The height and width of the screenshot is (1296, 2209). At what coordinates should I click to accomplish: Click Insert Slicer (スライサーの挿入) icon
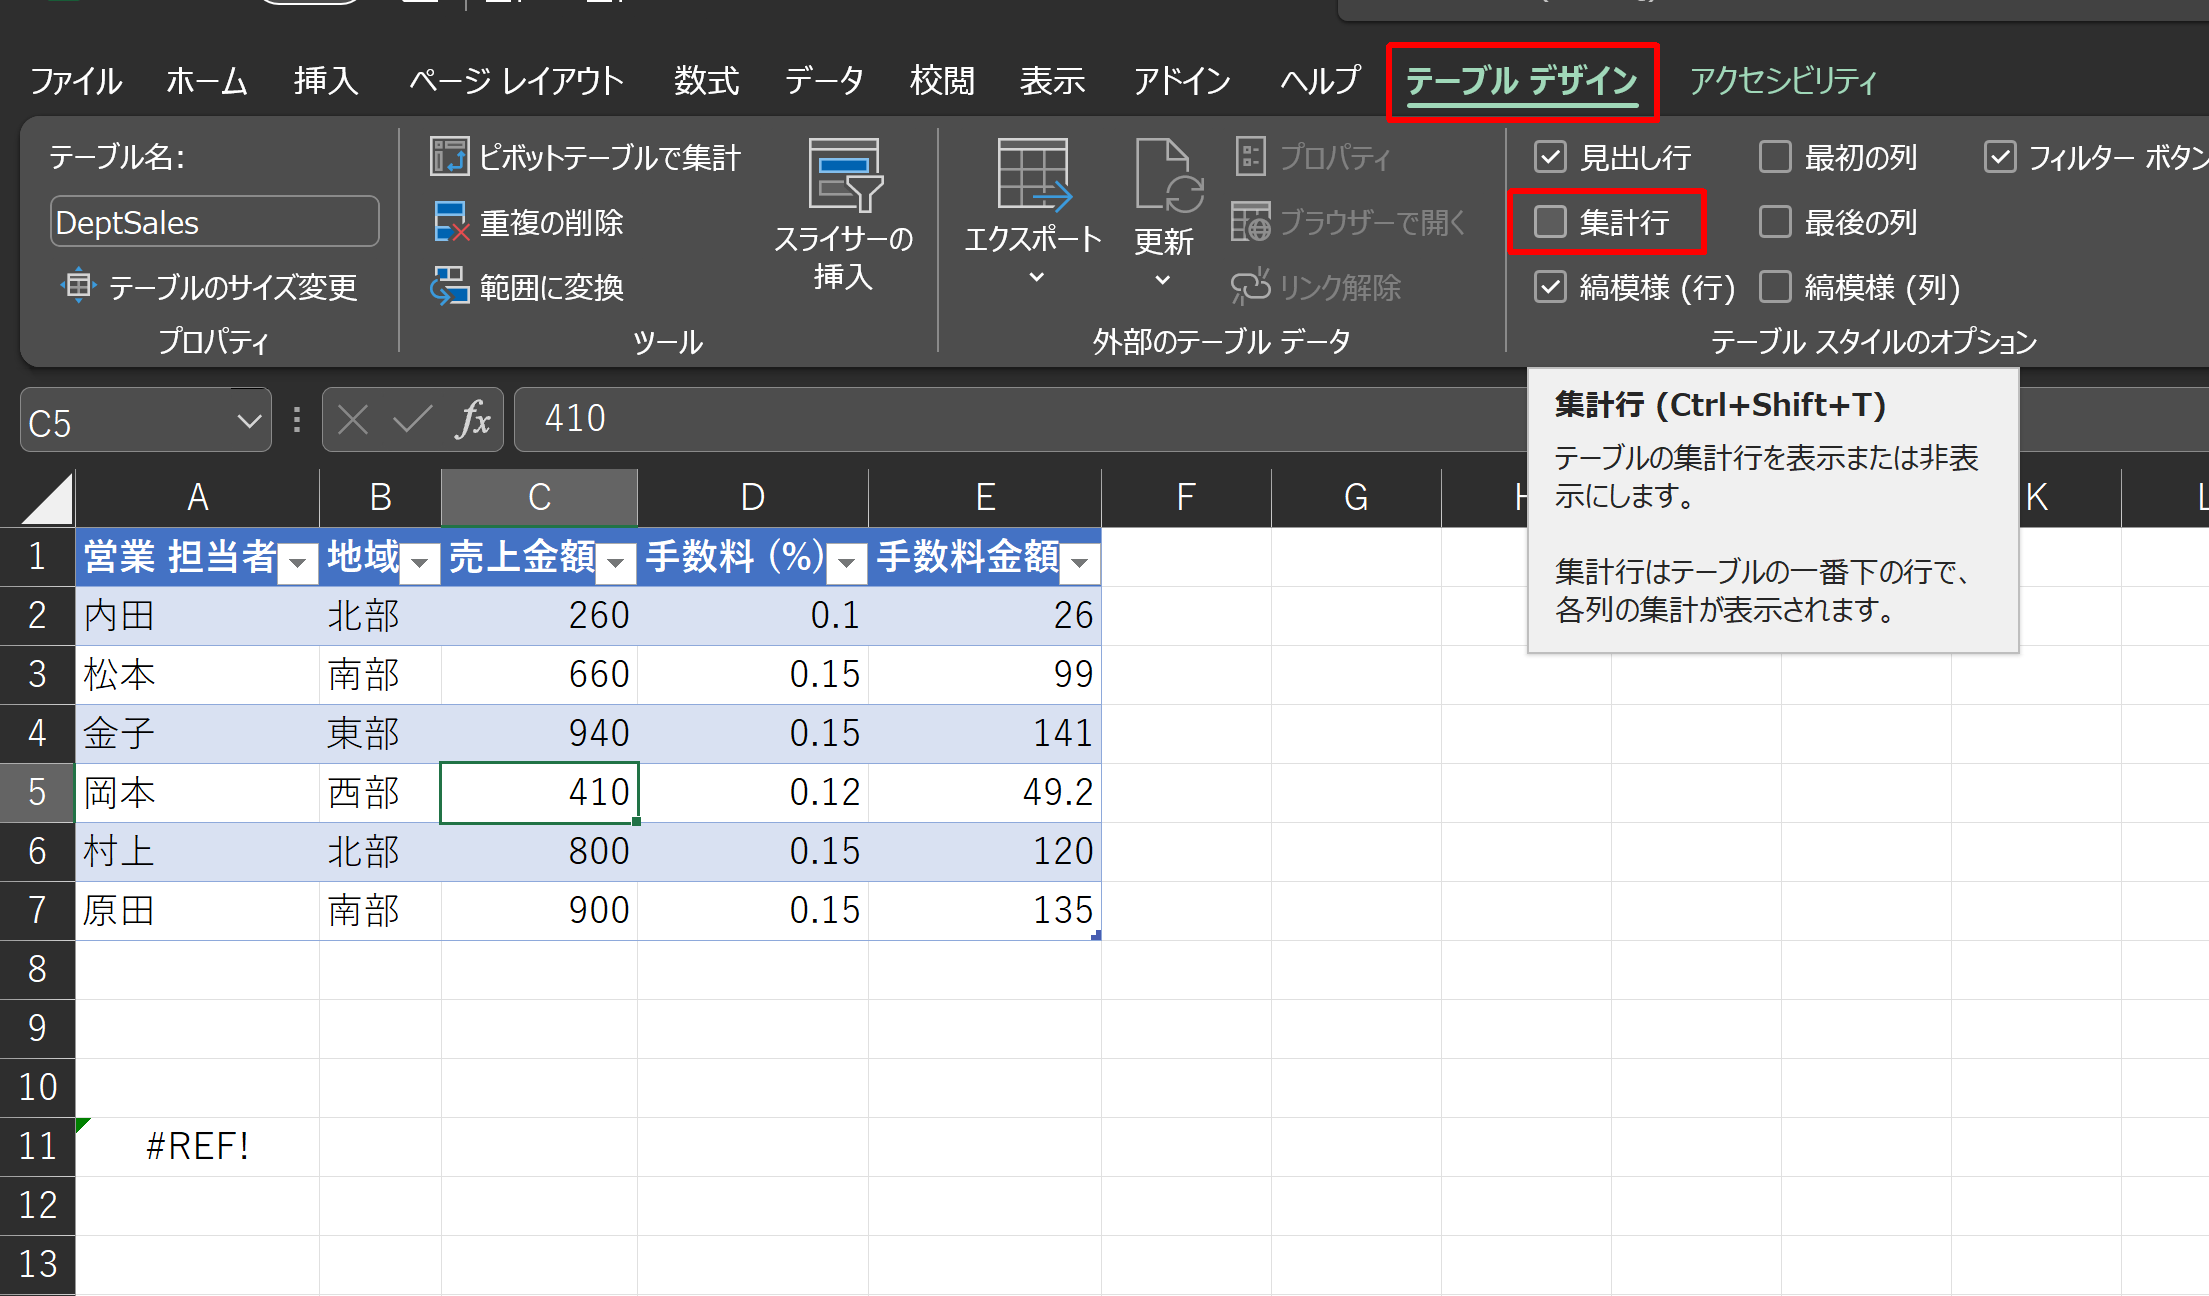pos(844,177)
